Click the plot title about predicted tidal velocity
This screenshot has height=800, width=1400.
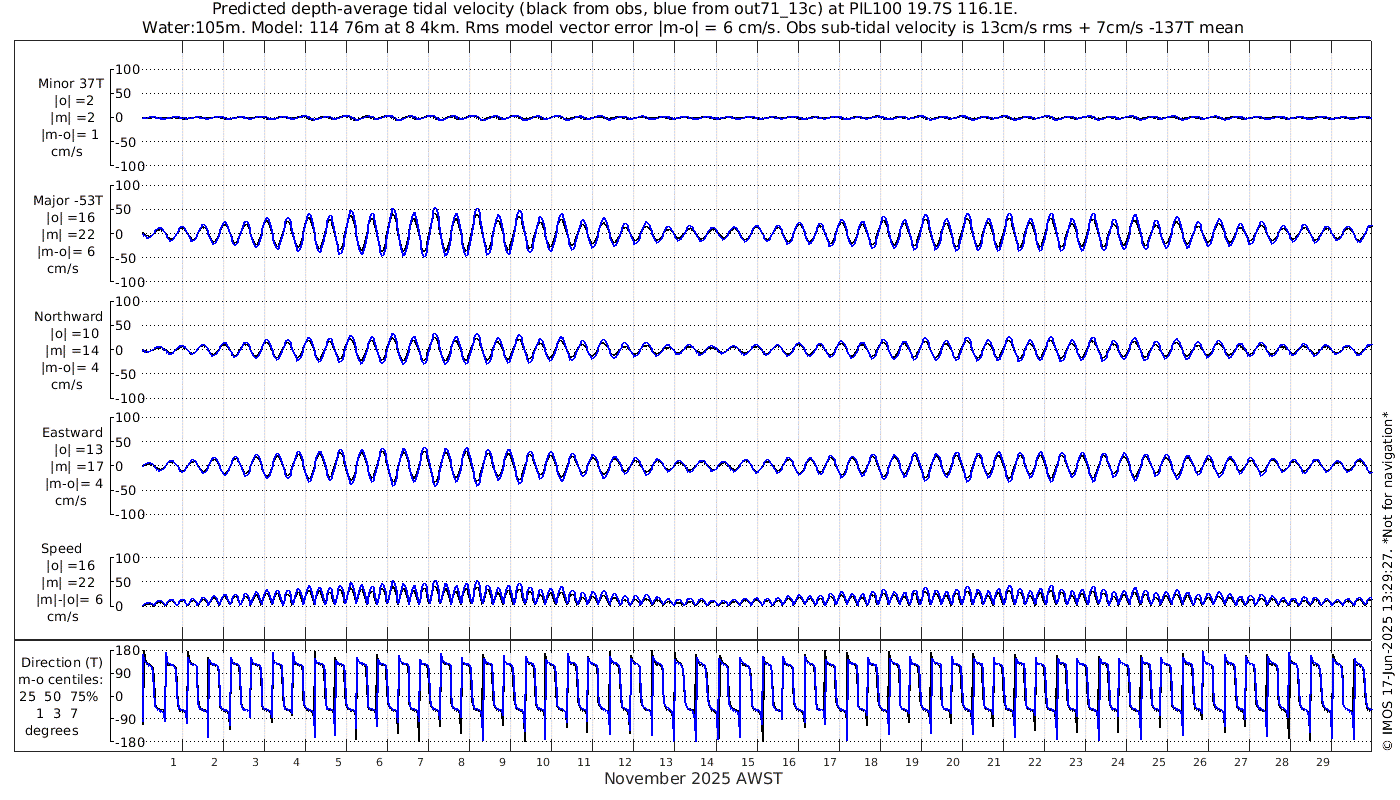(x=614, y=9)
